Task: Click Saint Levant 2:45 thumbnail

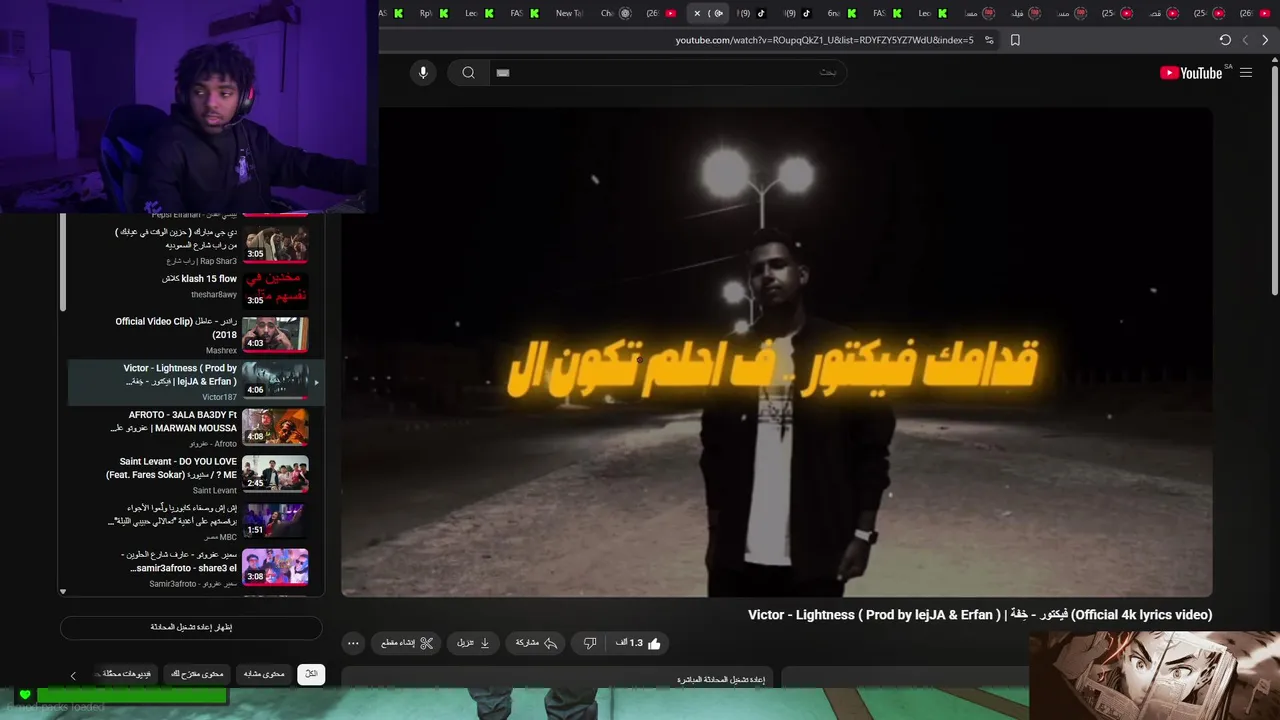Action: coord(275,473)
